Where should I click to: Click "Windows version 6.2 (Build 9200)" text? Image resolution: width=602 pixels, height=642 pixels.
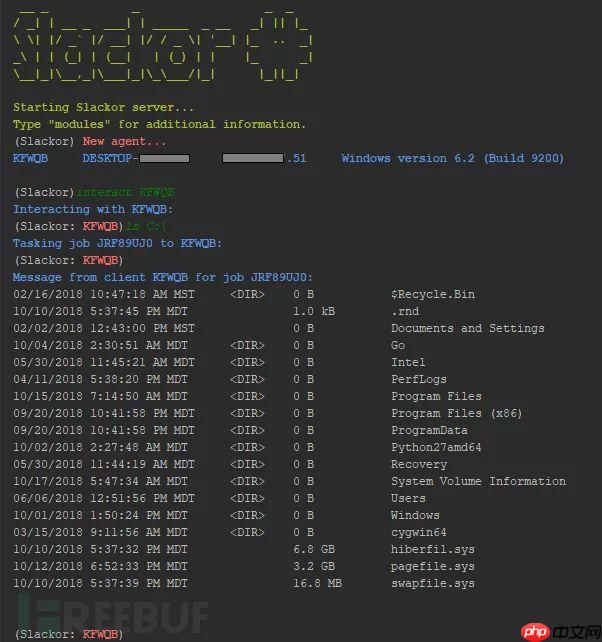453,158
